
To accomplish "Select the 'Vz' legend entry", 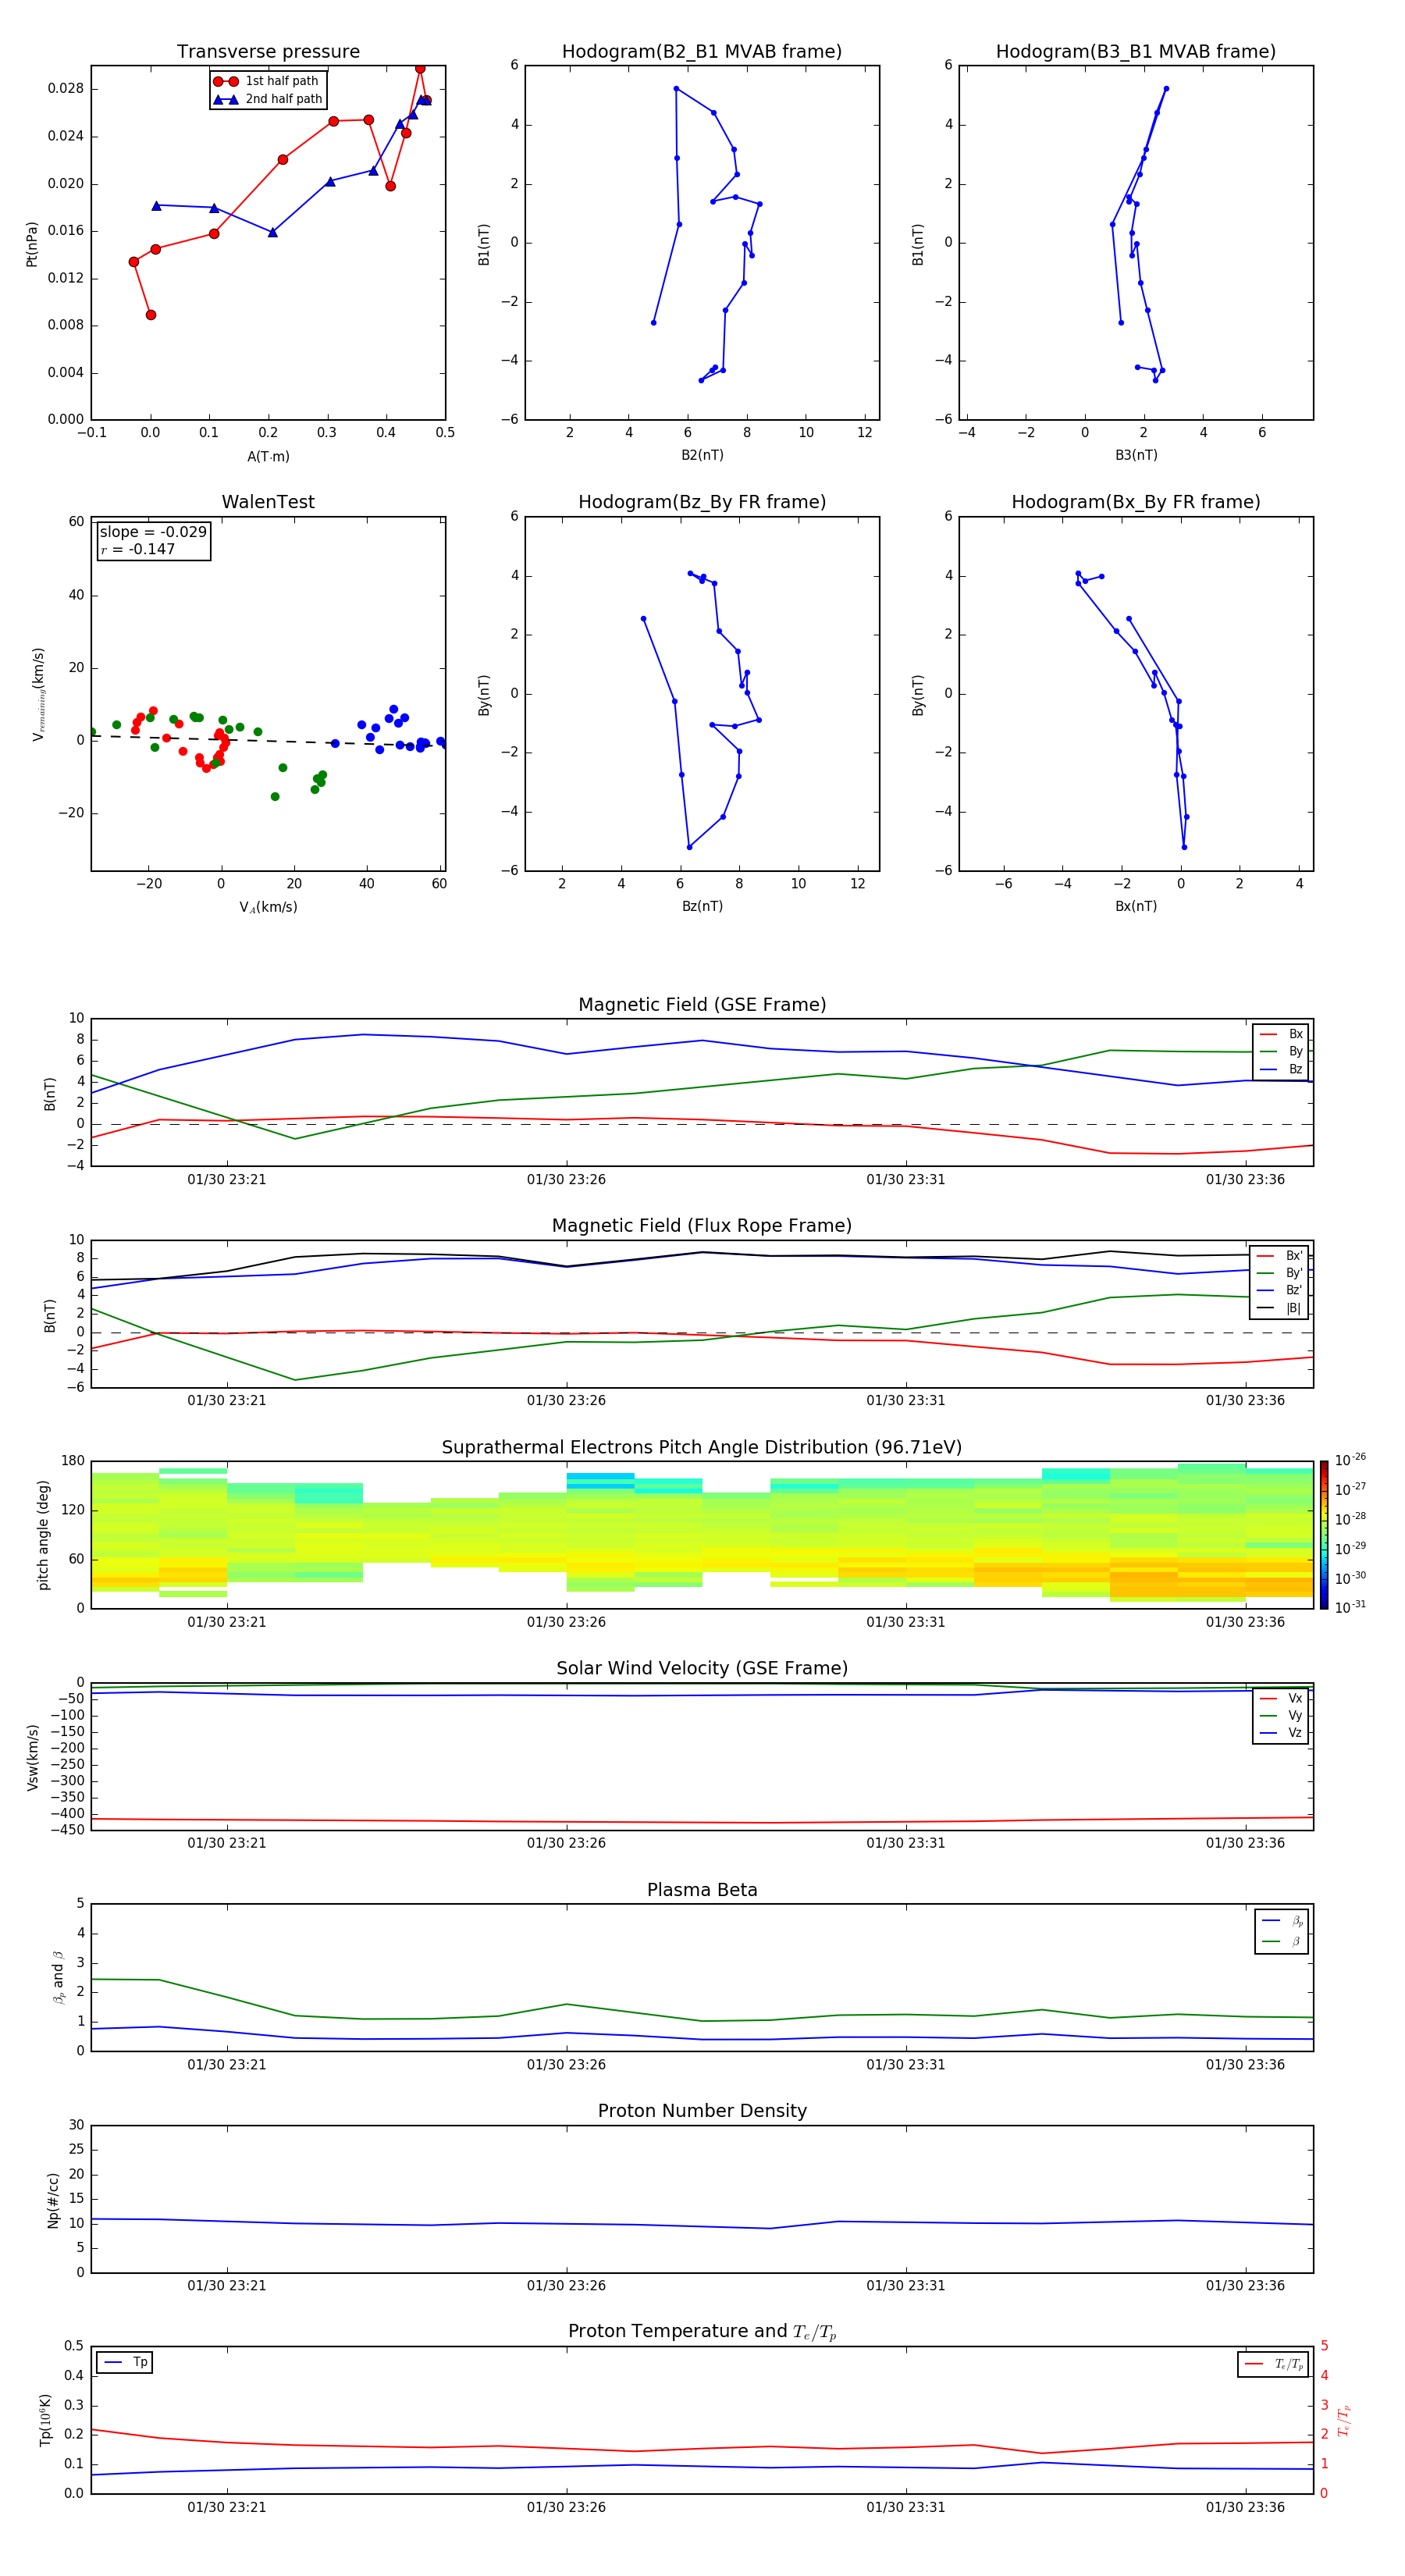I will tap(1281, 1732).
